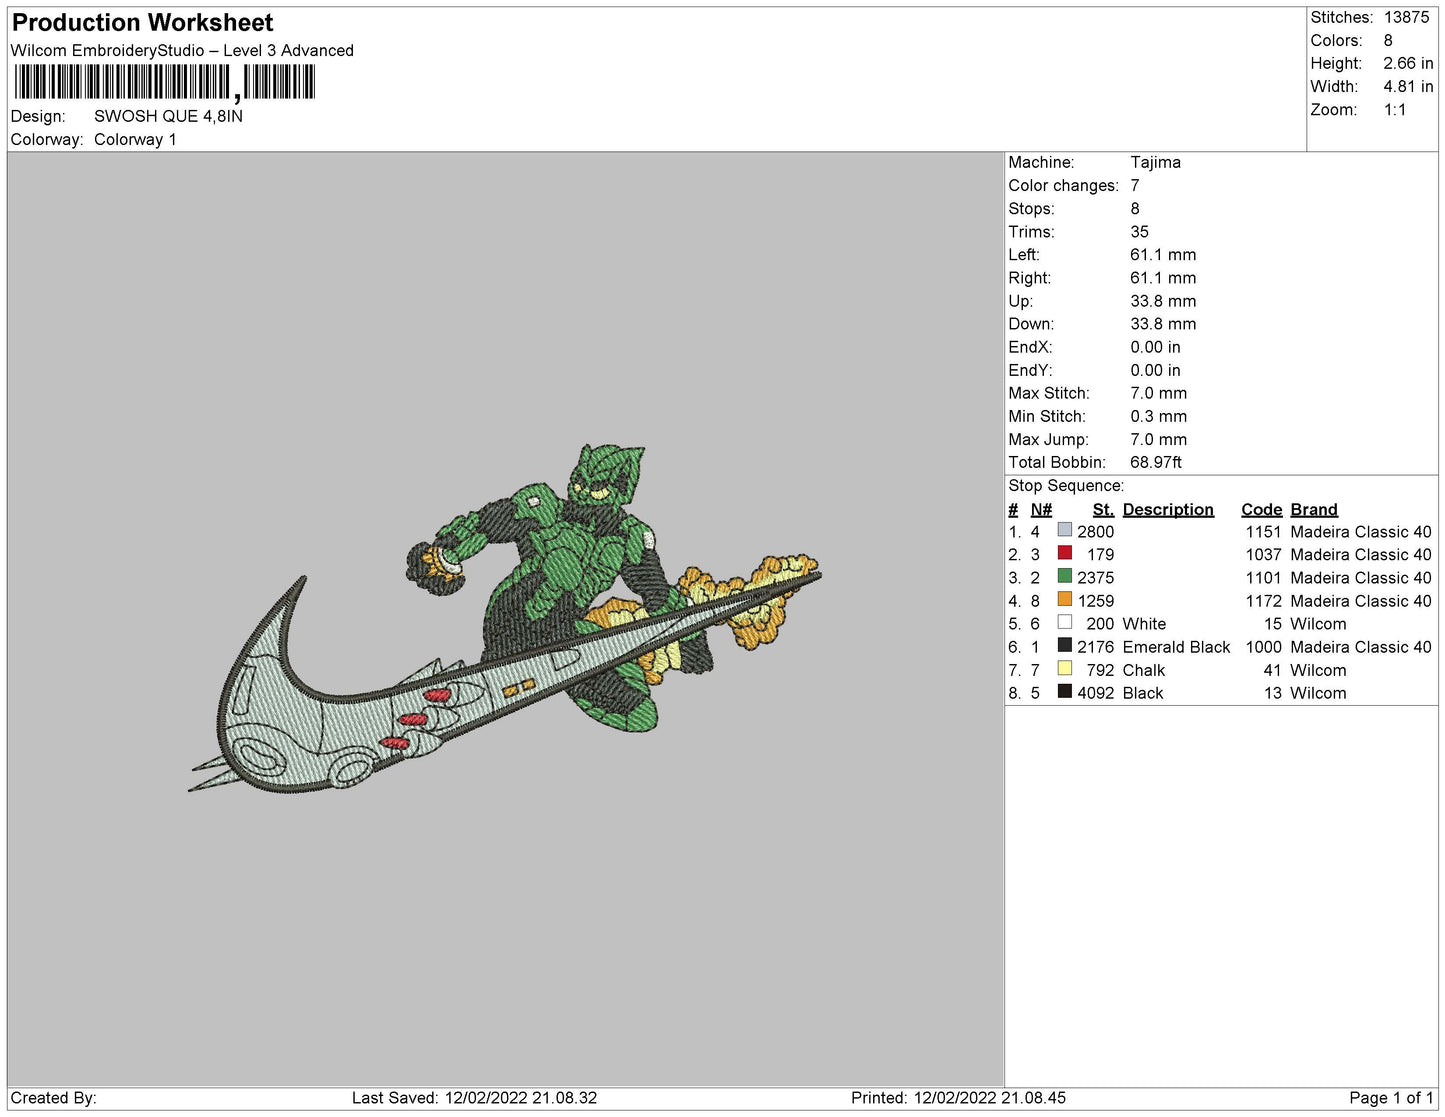Select the white color swatch in row 5

pos(1064,622)
